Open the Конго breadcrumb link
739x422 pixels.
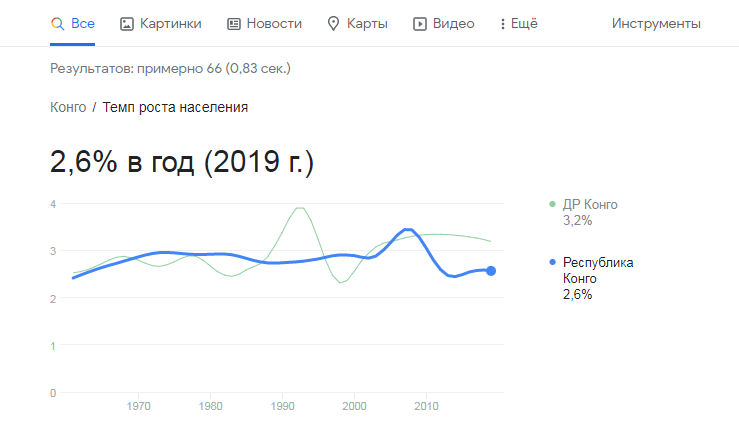point(68,108)
